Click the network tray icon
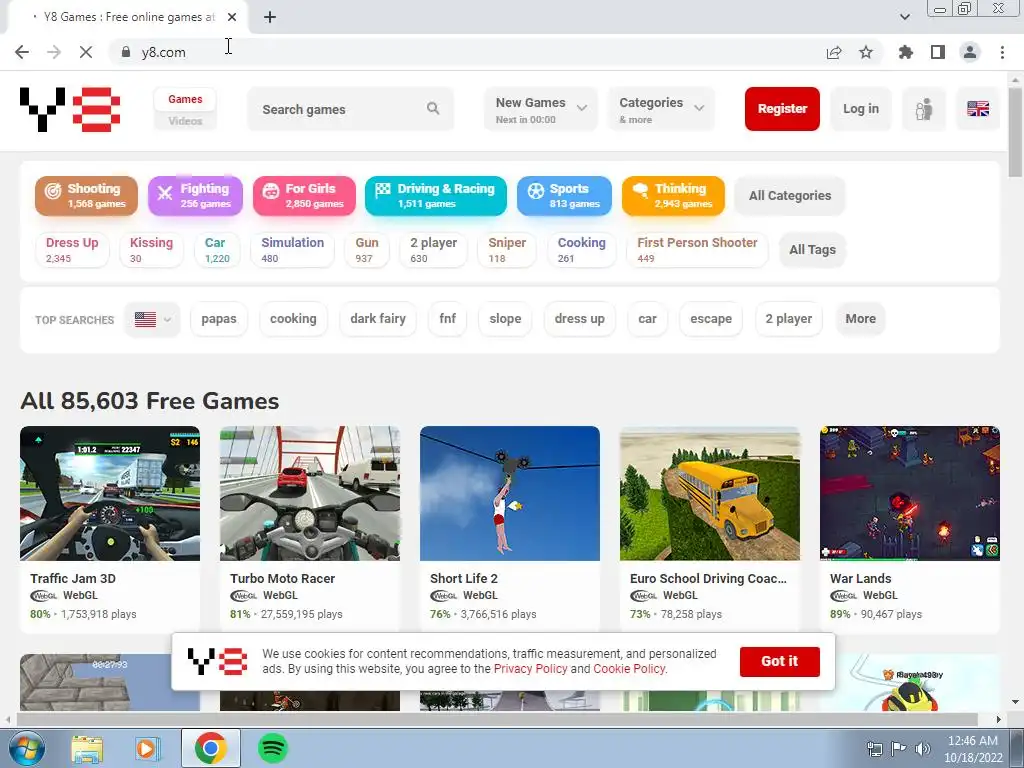This screenshot has width=1024, height=768. coord(874,749)
